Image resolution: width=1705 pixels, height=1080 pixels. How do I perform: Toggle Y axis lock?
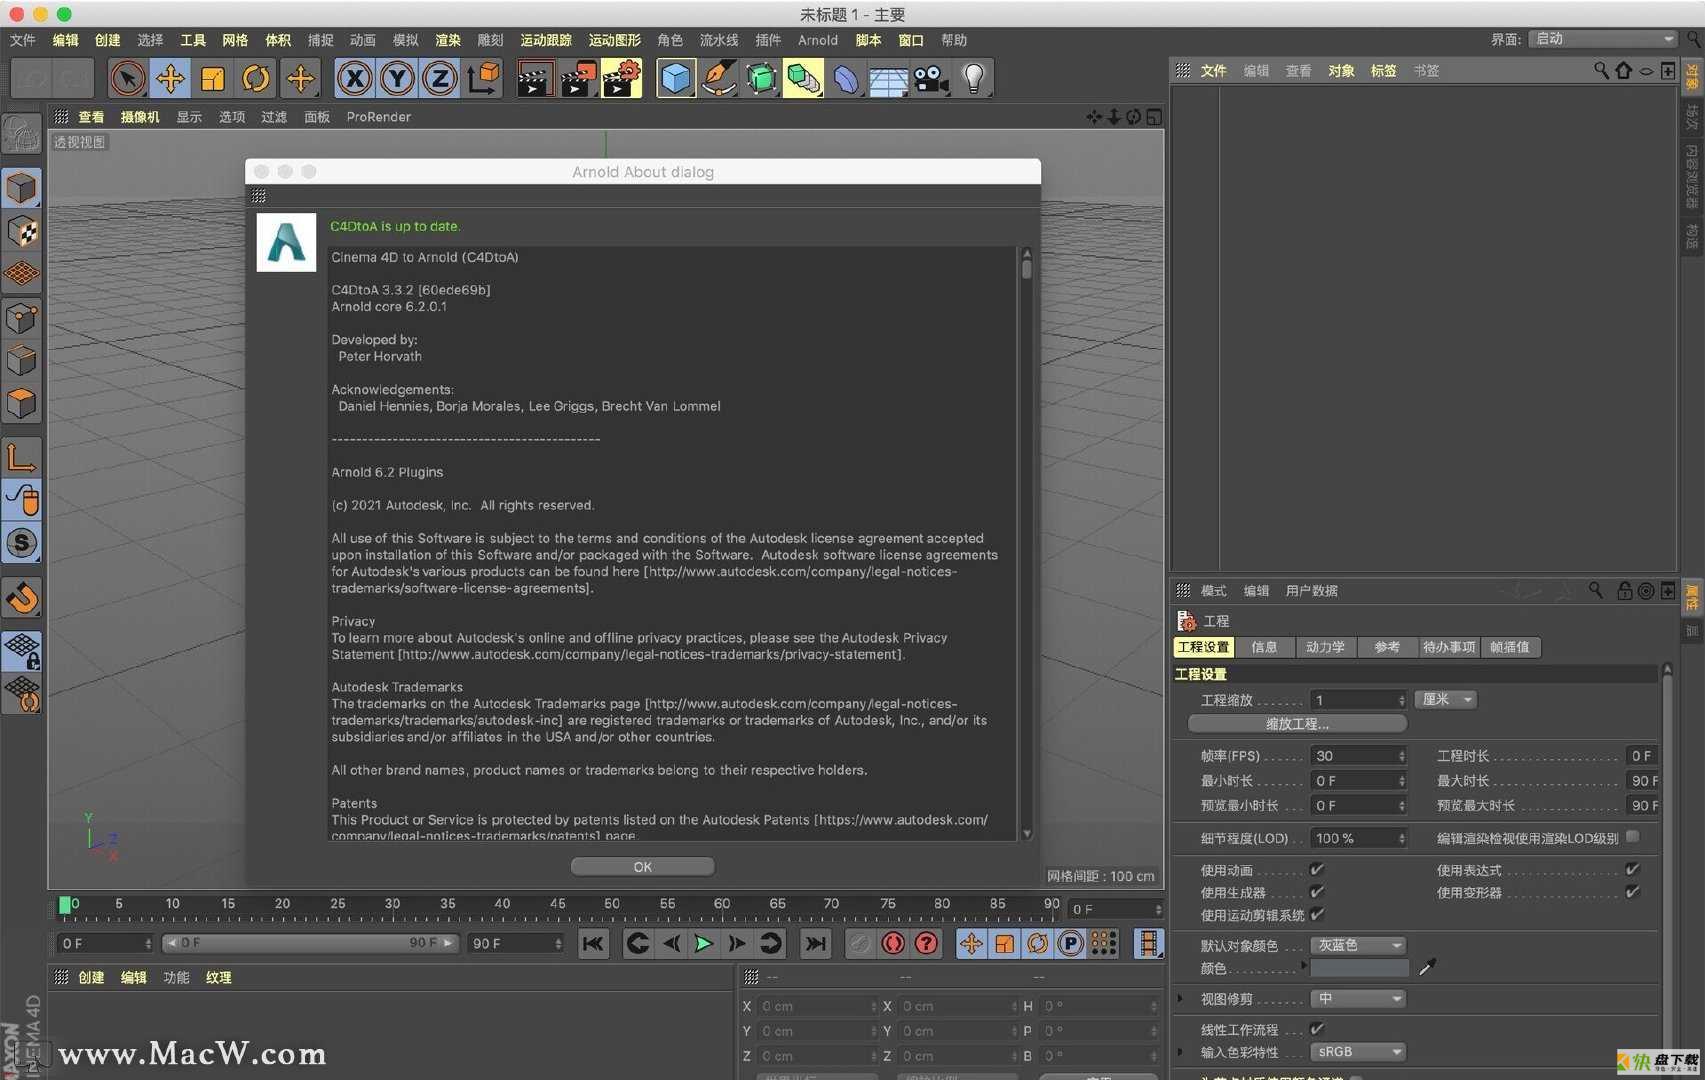397,78
